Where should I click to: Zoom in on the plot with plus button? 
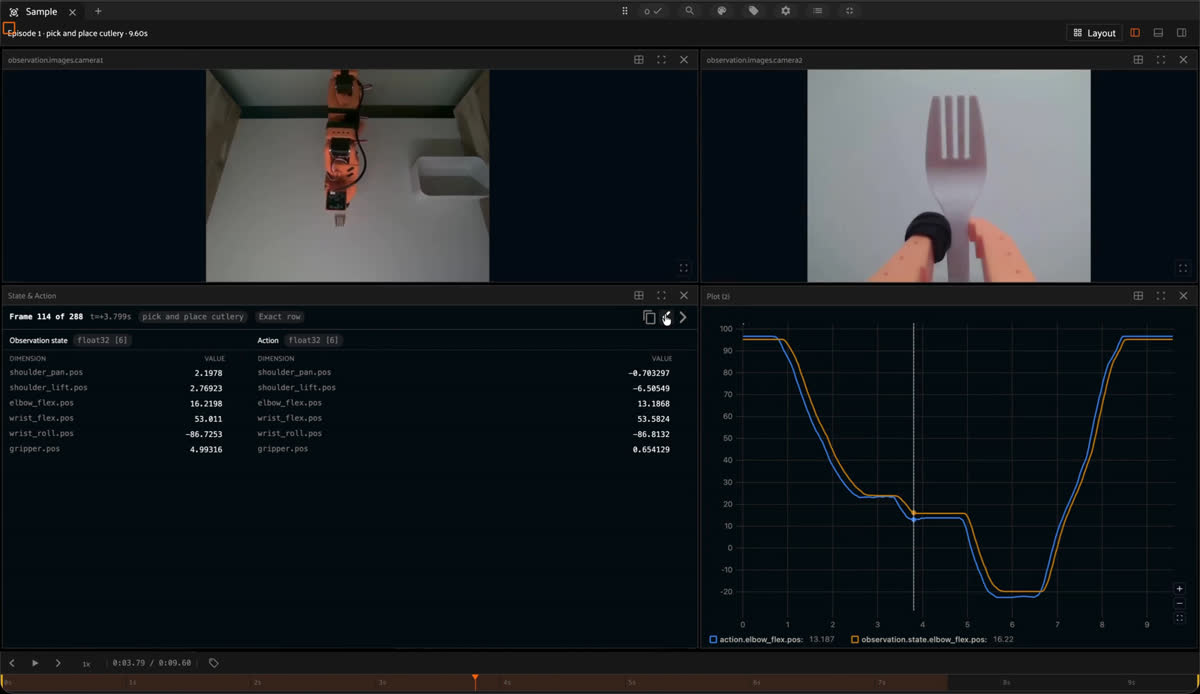tap(1180, 589)
